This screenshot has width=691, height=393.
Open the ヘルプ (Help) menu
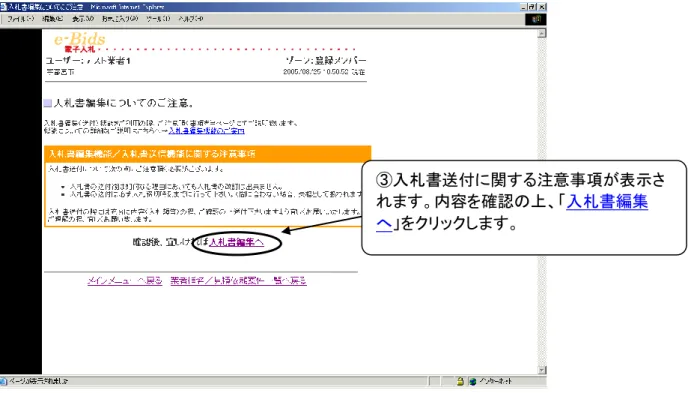(x=191, y=19)
